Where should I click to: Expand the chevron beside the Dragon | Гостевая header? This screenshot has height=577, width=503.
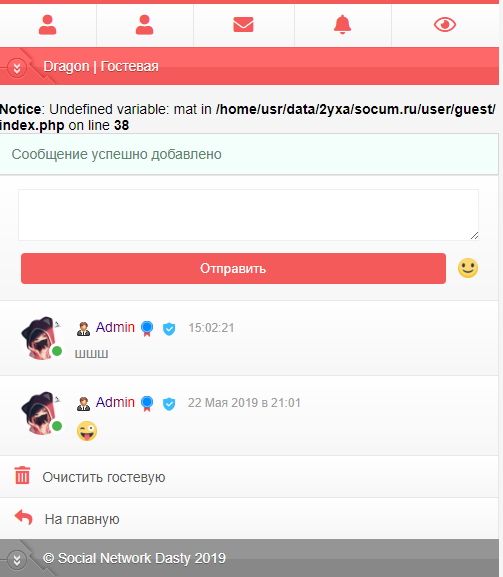[x=17, y=68]
